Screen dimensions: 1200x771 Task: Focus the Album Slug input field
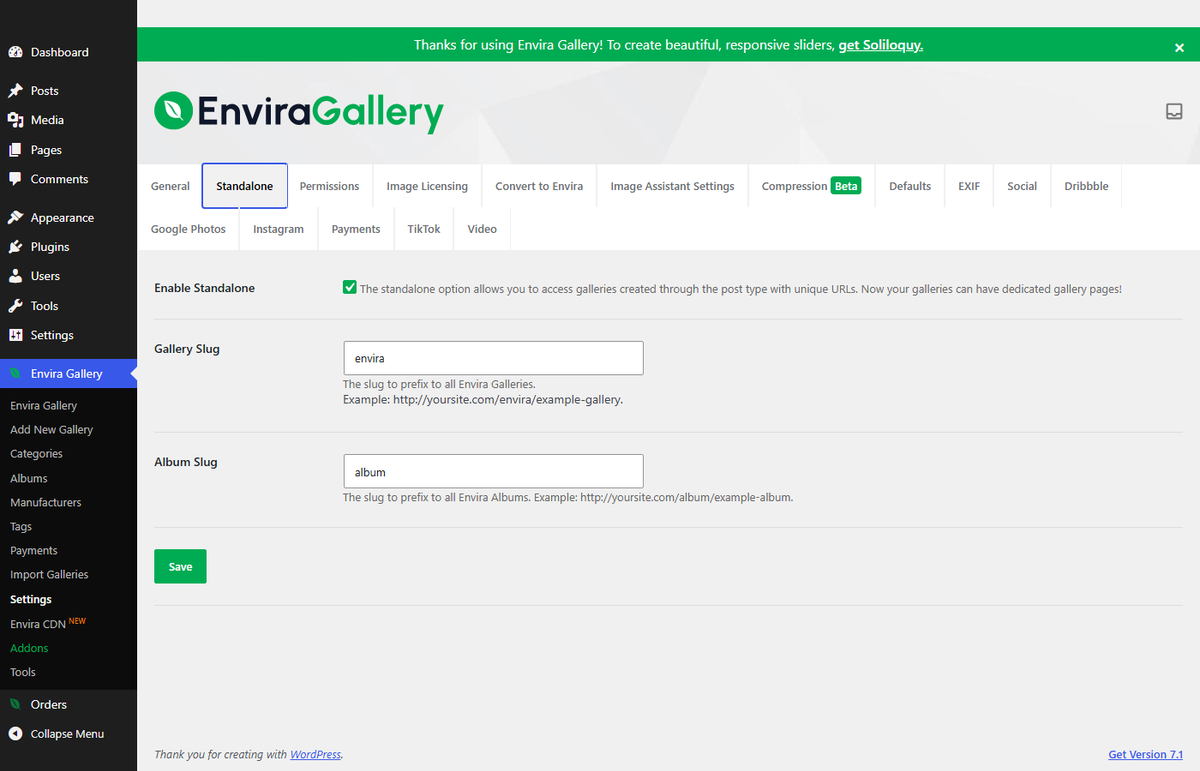493,471
